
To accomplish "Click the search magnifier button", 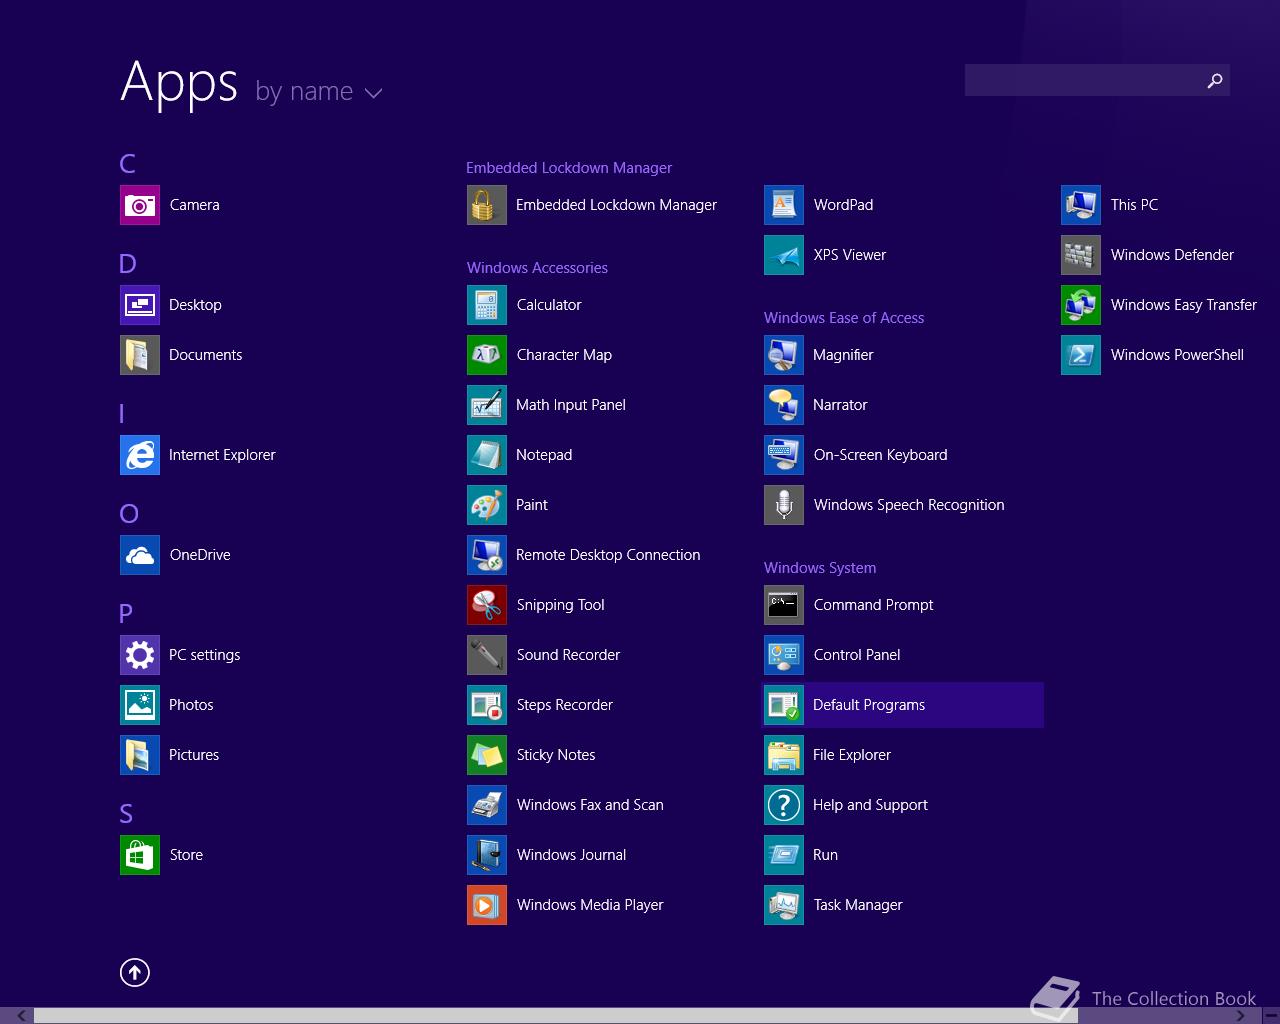I will click(x=1215, y=81).
